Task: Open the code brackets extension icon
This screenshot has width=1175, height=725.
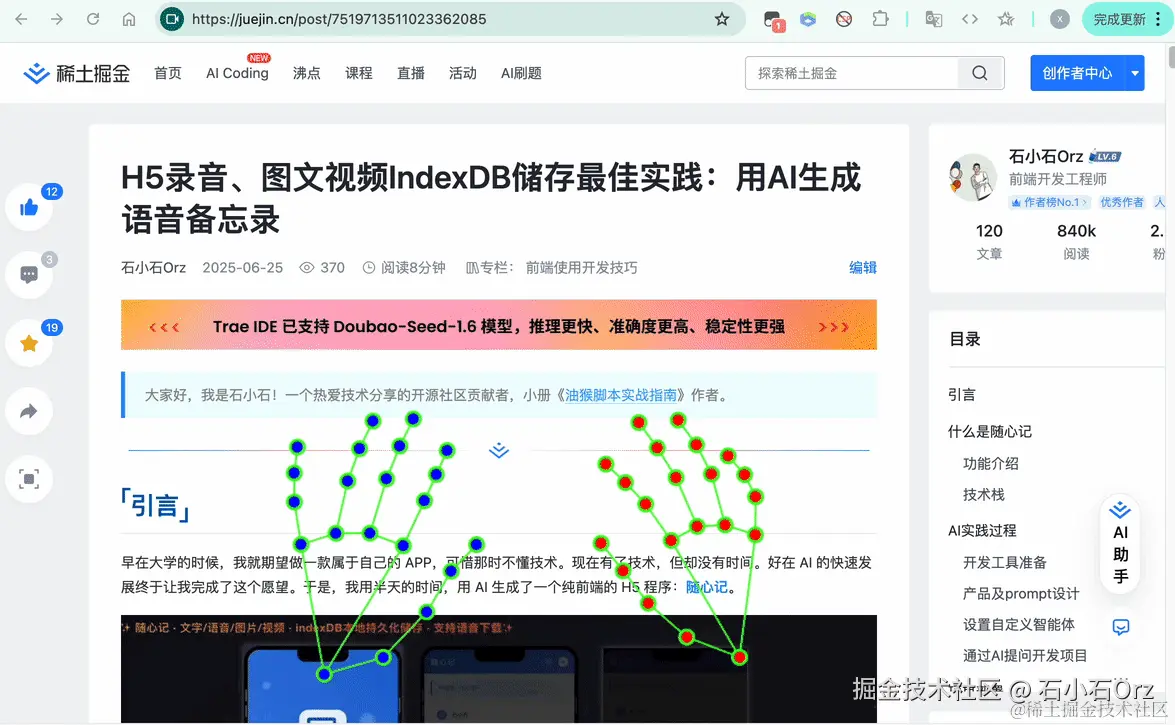Action: pos(970,19)
